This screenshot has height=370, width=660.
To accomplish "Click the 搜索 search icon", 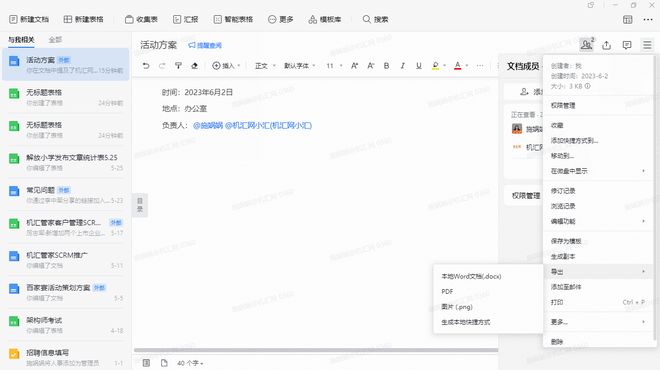I will (x=367, y=19).
